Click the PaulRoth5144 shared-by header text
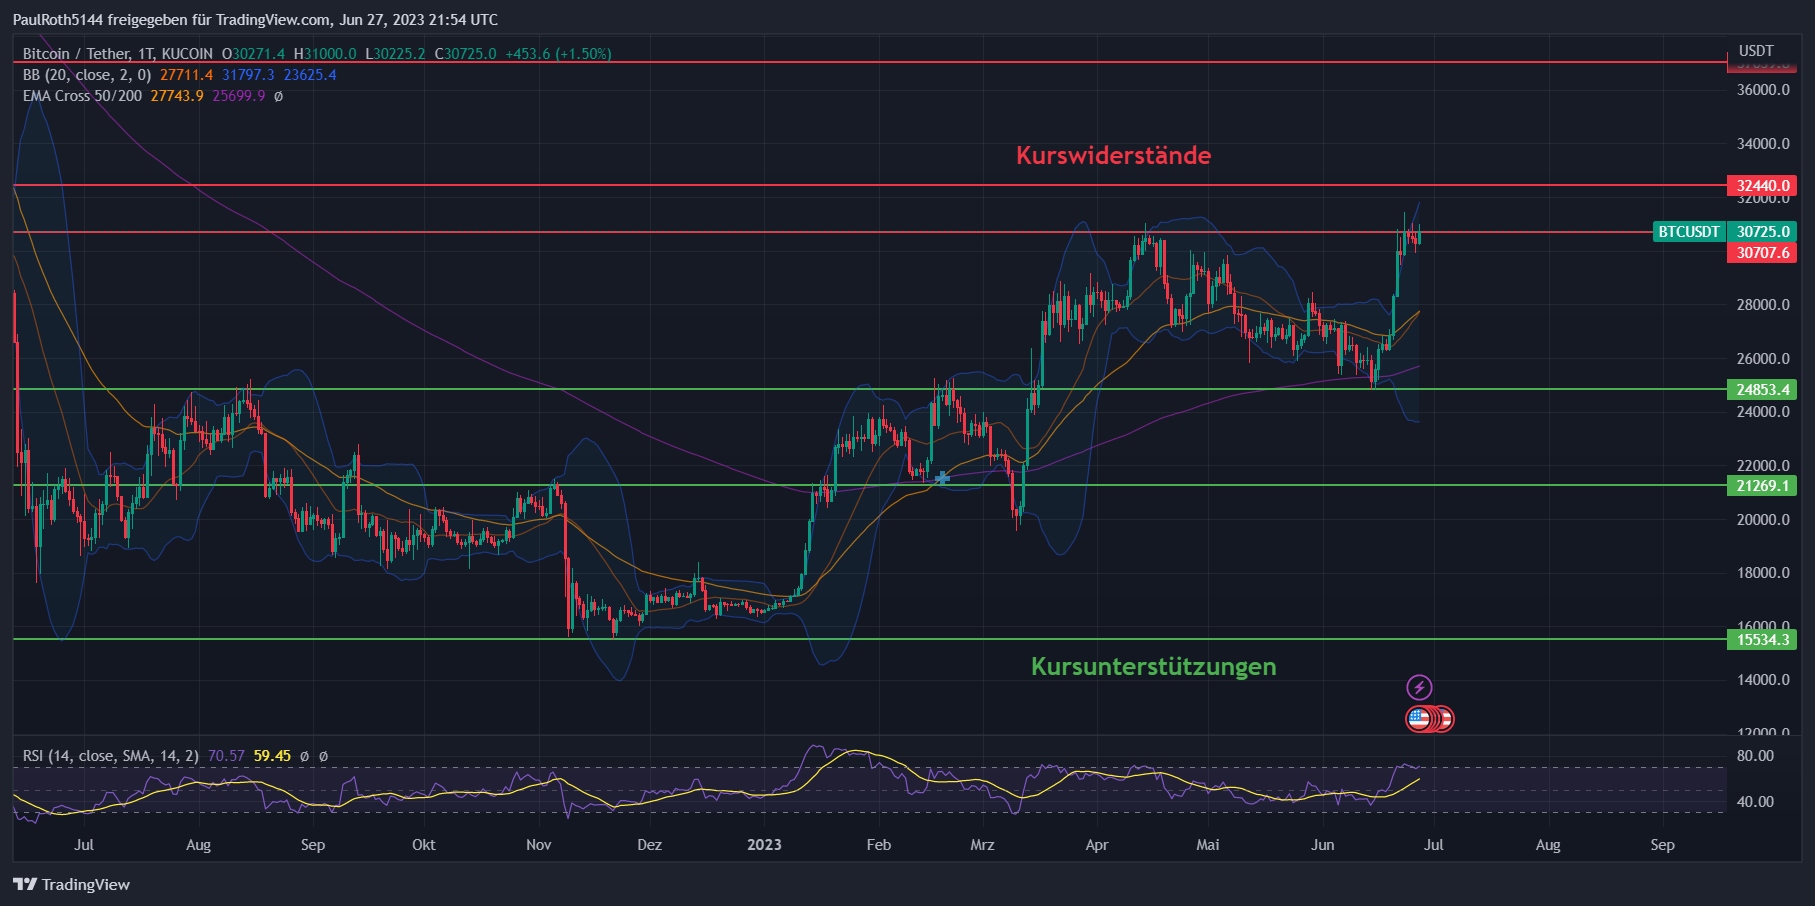Screen dimensions: 1815x906 255,20
